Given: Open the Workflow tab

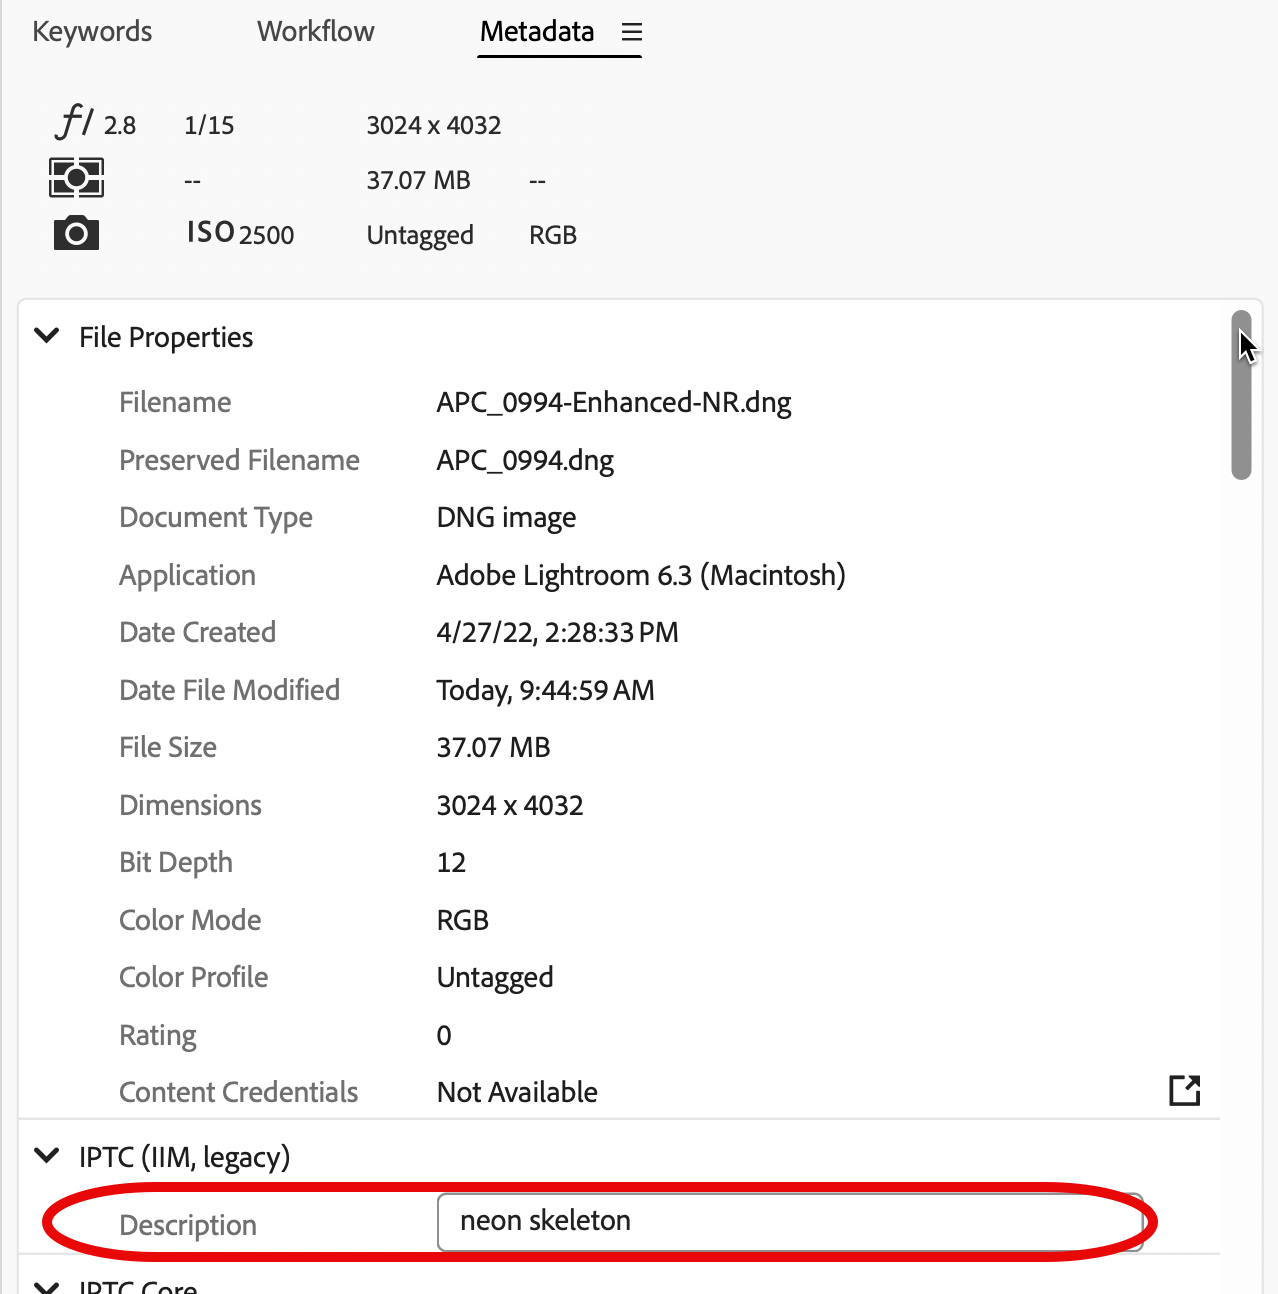Looking at the screenshot, I should click(x=315, y=31).
